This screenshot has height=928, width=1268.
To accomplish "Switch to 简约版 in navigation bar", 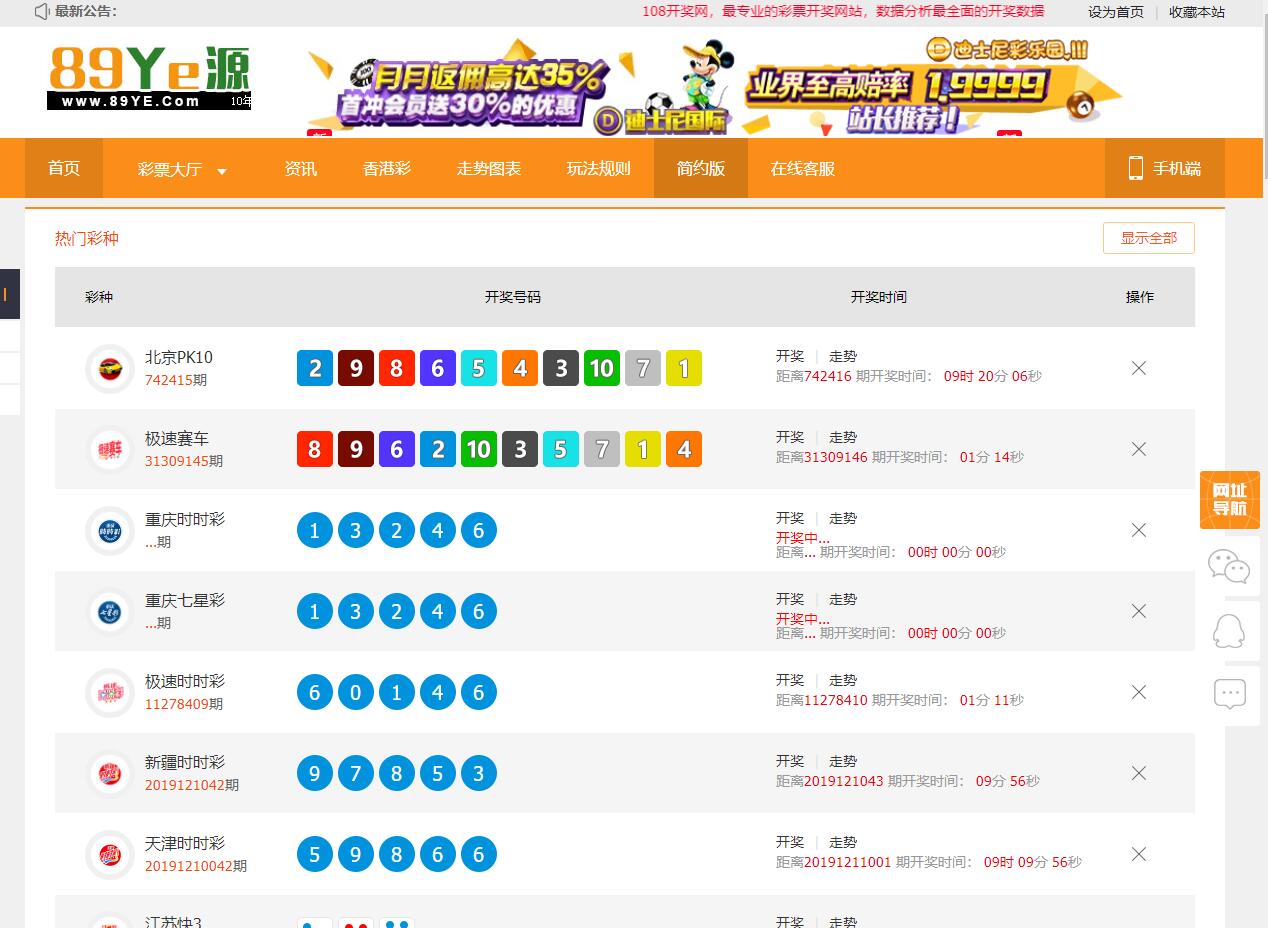I will (701, 168).
